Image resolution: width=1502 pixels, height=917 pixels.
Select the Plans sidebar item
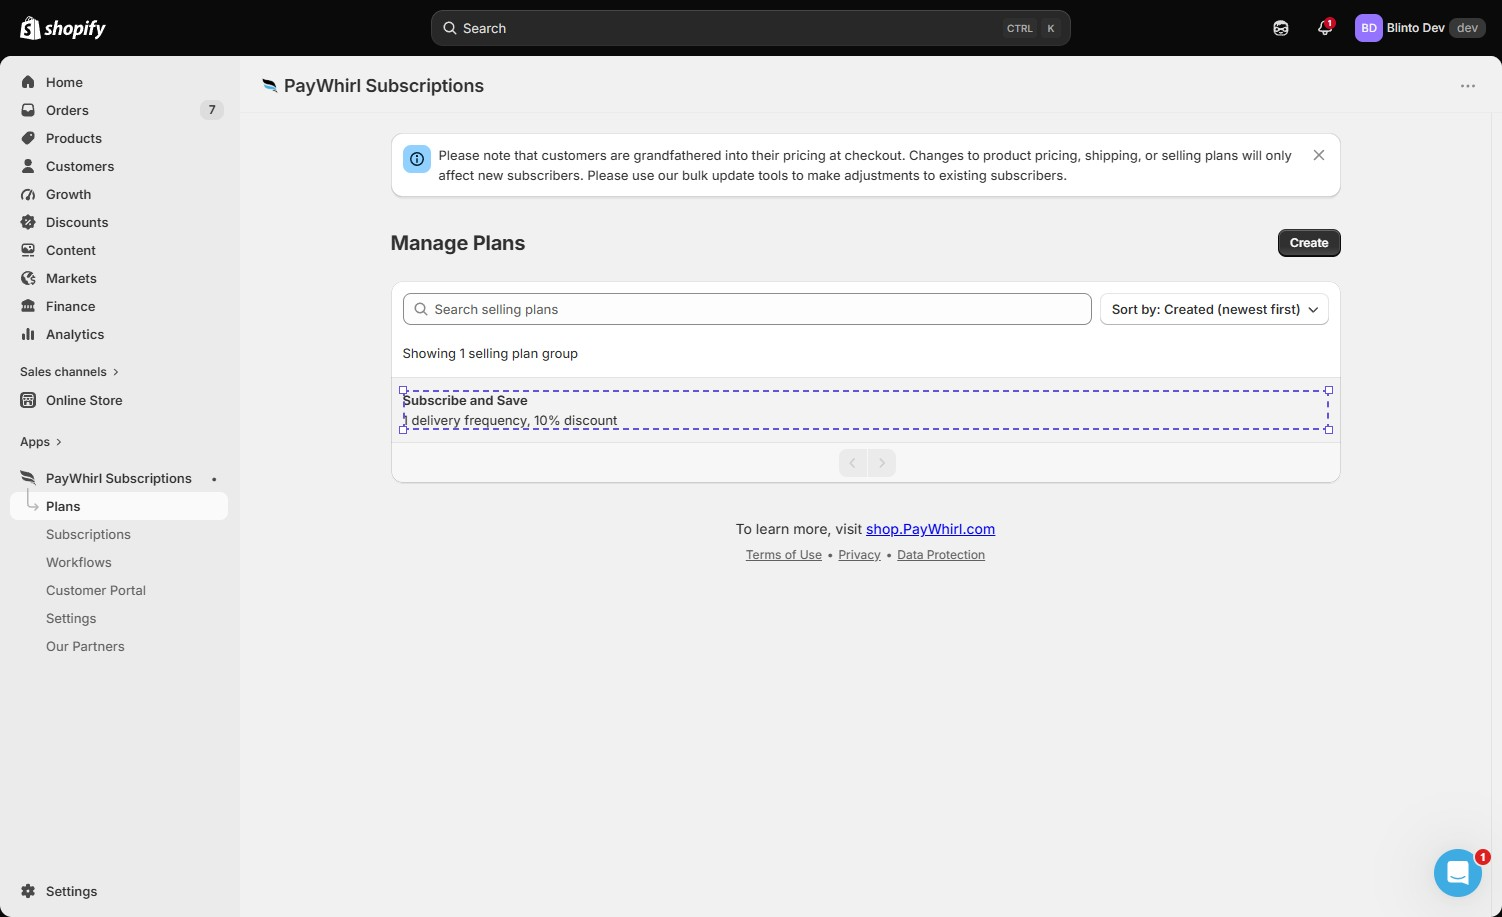tap(119, 506)
